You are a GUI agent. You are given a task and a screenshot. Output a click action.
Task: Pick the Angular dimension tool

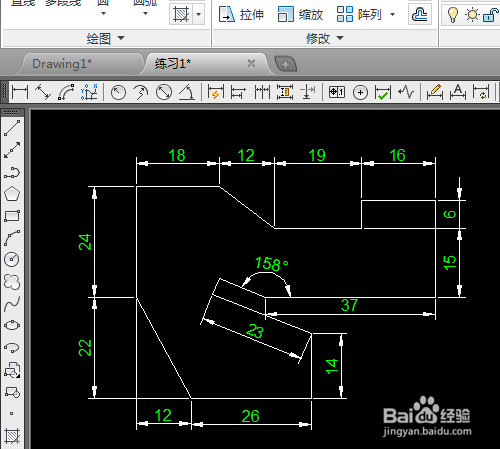[x=187, y=92]
